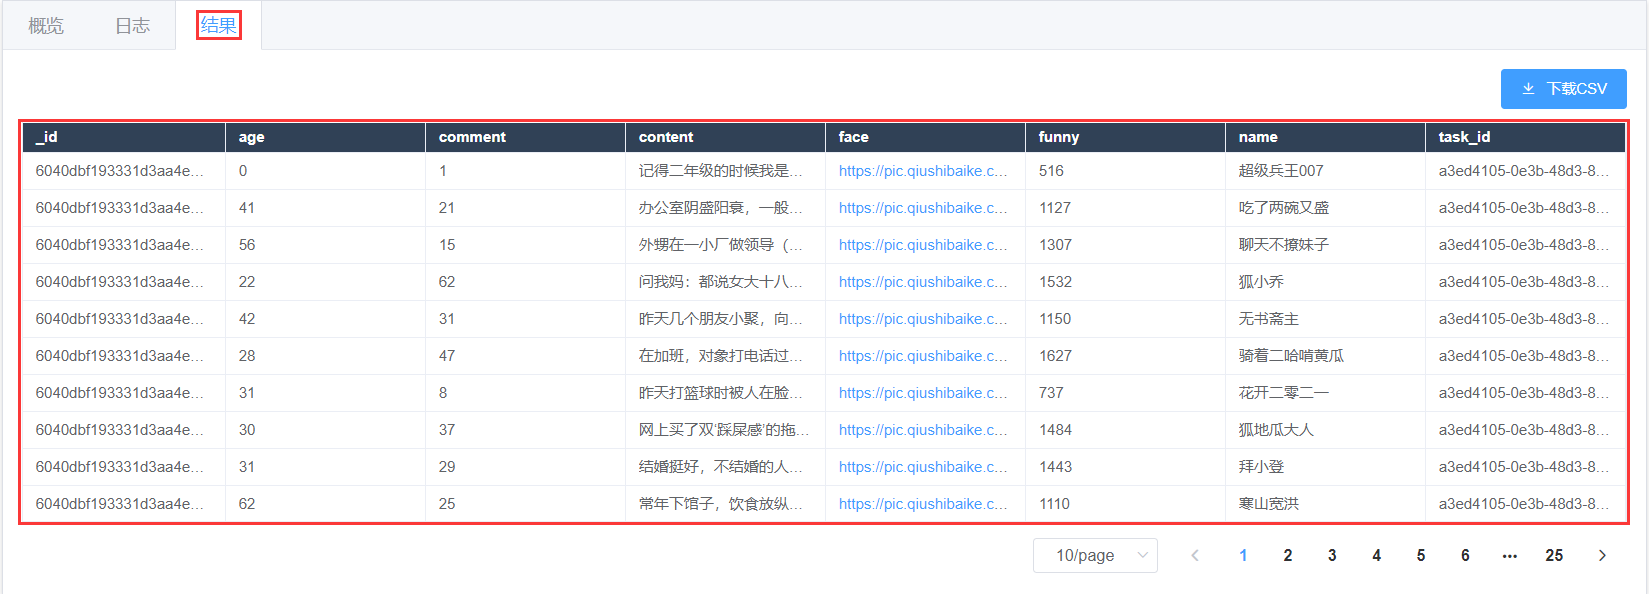The width and height of the screenshot is (1649, 594).
Task: Click the name cell 无书斋主
Action: [1268, 319]
